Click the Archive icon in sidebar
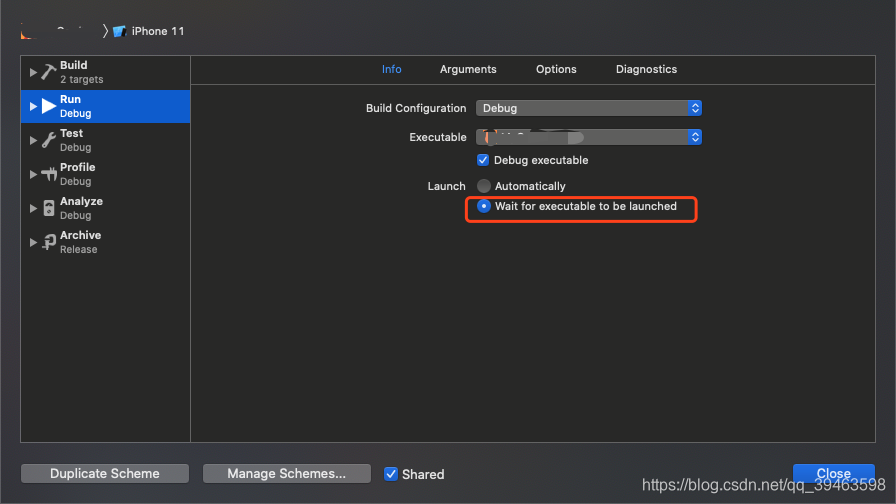The image size is (896, 504). [x=49, y=242]
